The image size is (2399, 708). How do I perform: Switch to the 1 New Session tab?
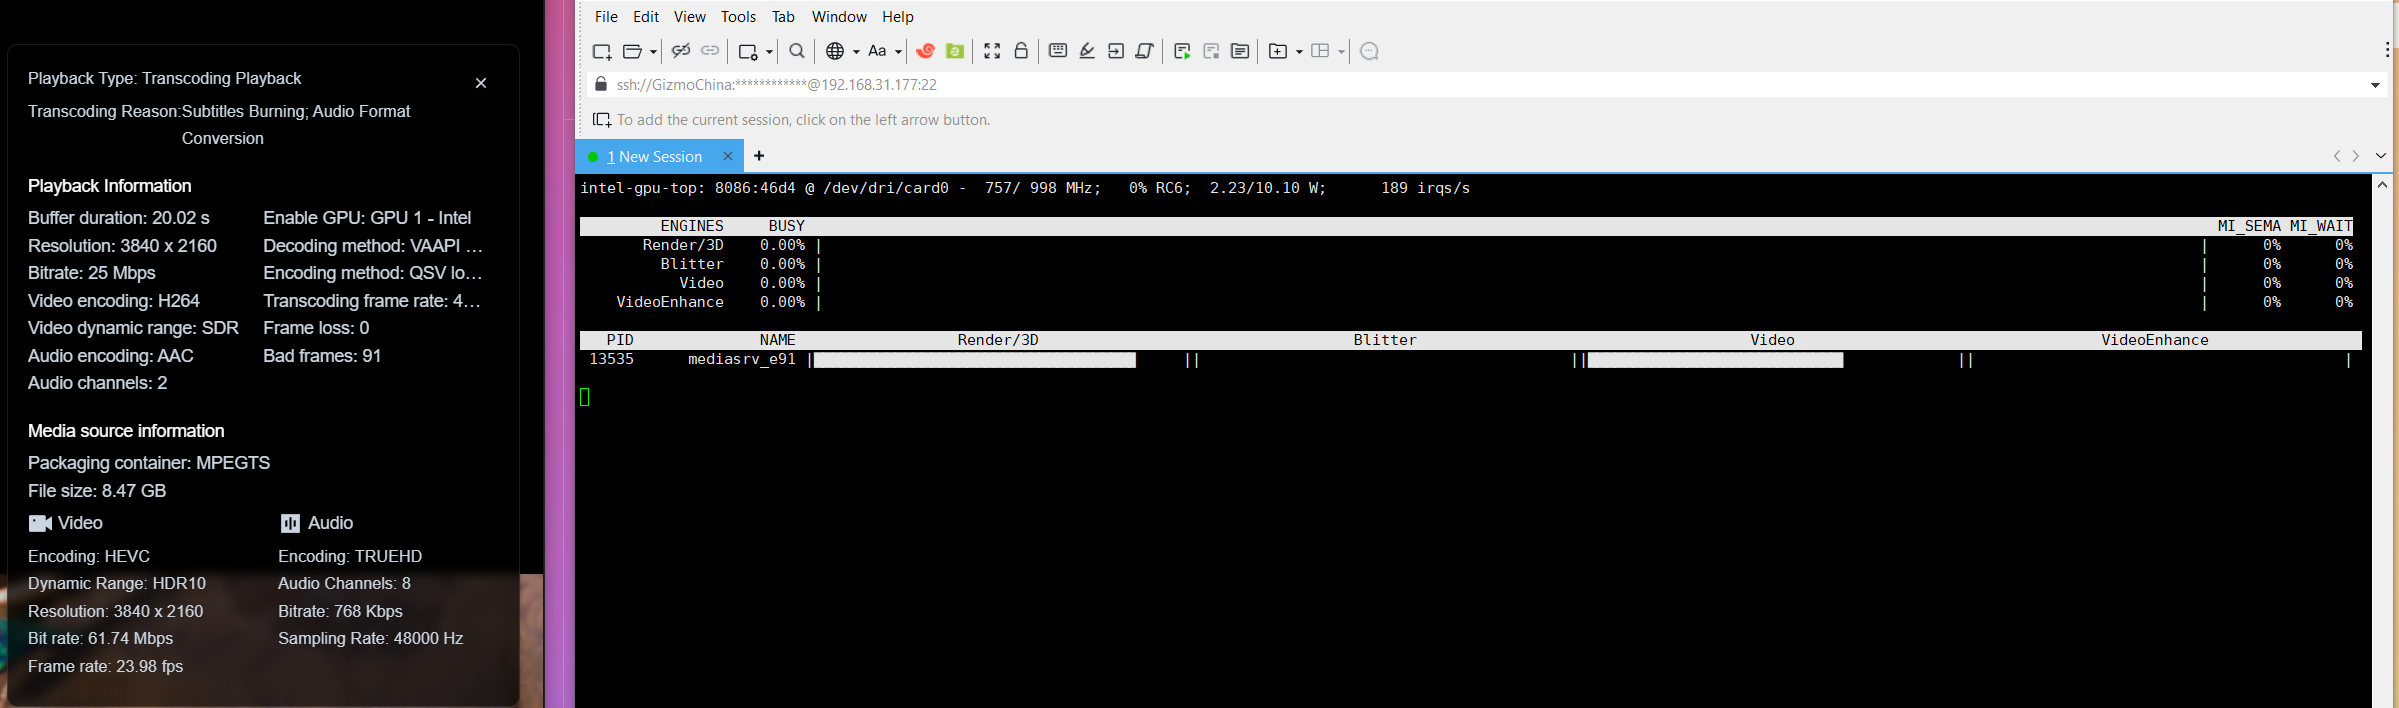click(654, 157)
